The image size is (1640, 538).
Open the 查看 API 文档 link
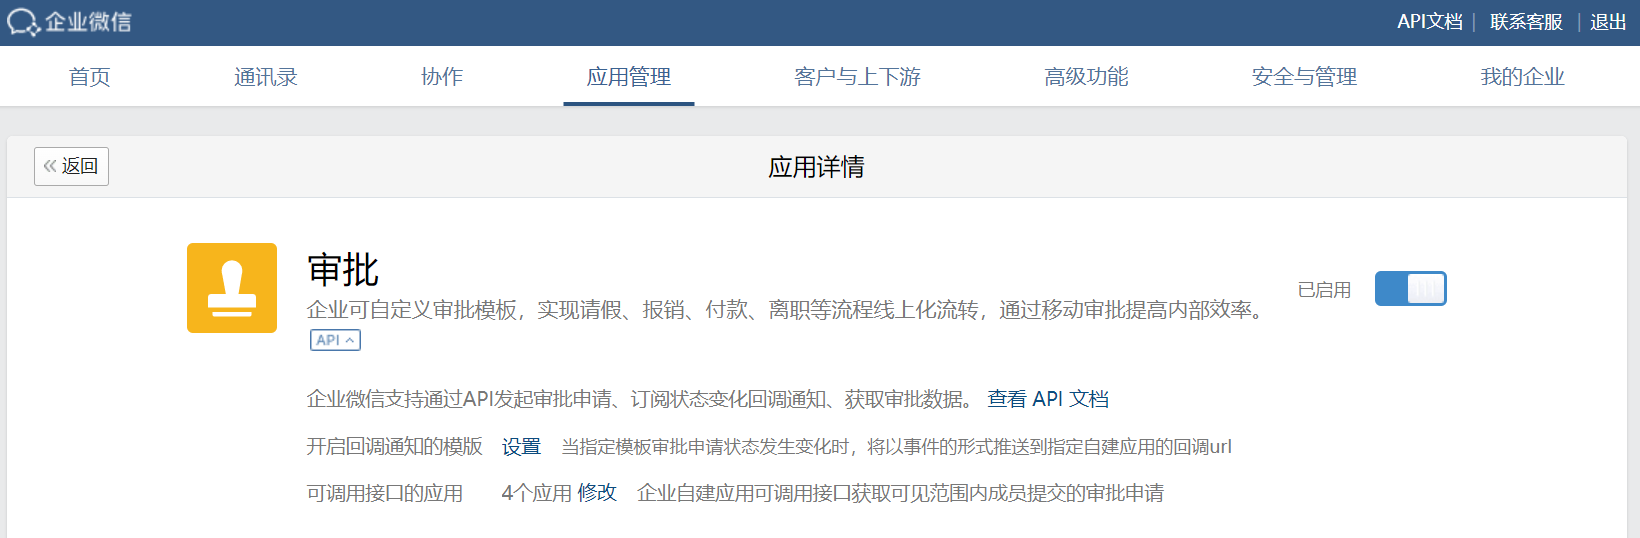pos(1048,399)
